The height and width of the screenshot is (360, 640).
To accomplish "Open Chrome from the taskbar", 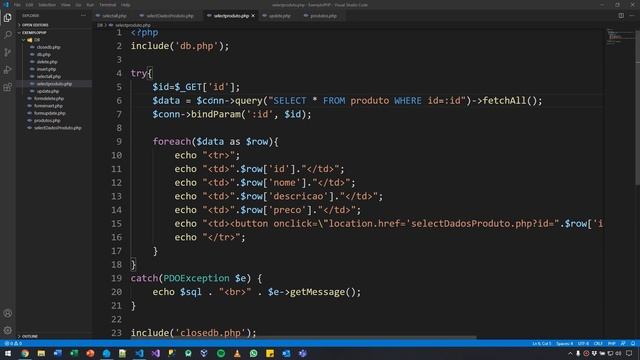I will click(25, 353).
